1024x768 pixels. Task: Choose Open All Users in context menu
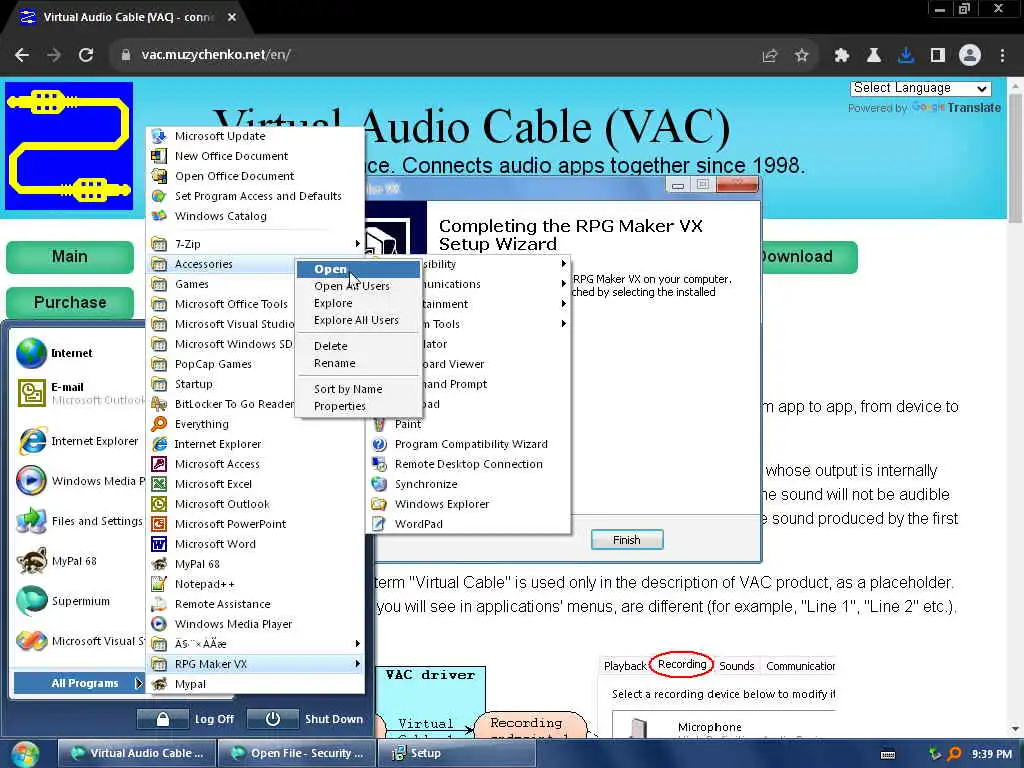pyautogui.click(x=358, y=286)
